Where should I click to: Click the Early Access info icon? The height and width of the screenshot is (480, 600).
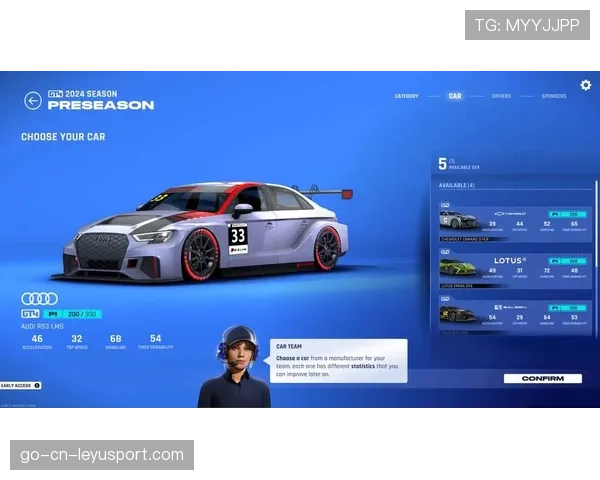[x=37, y=385]
